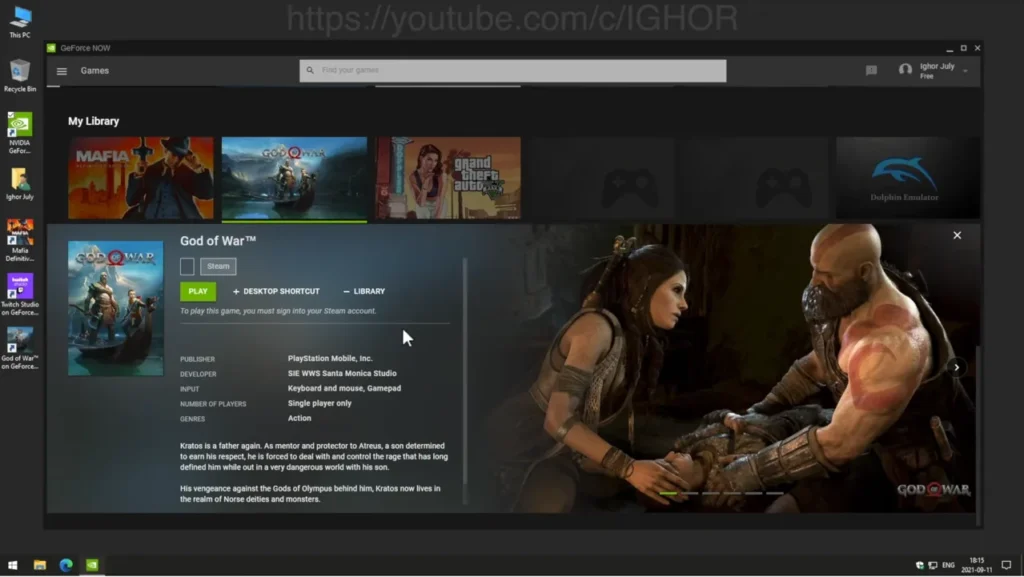Image resolution: width=1024 pixels, height=577 pixels.
Task: Remove God of War from Library
Action: pos(364,291)
